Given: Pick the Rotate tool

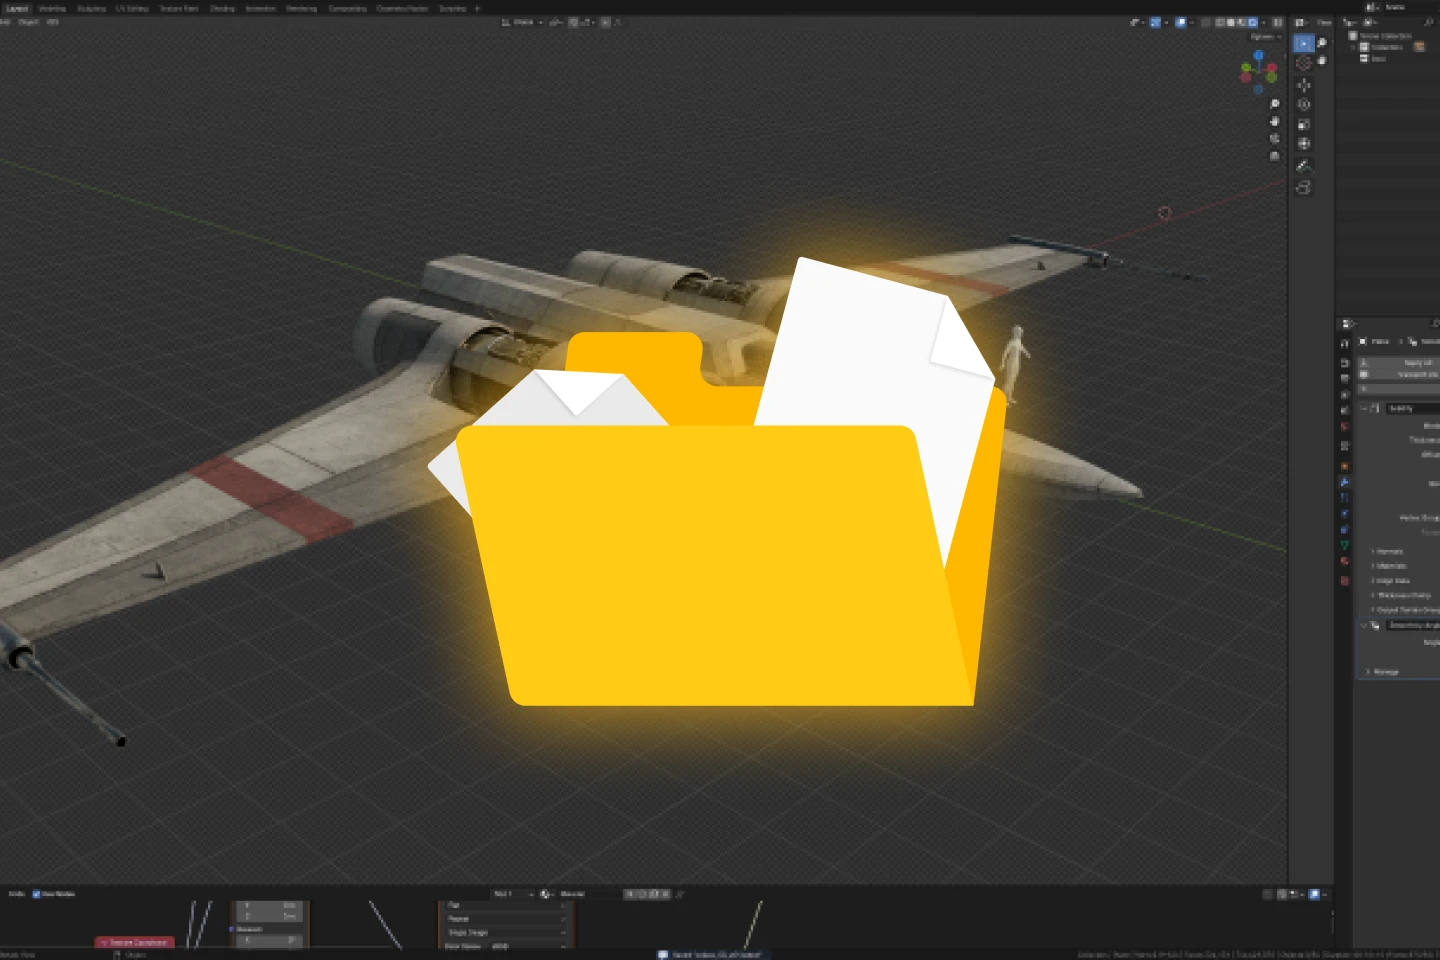Looking at the screenshot, I should (x=1304, y=104).
